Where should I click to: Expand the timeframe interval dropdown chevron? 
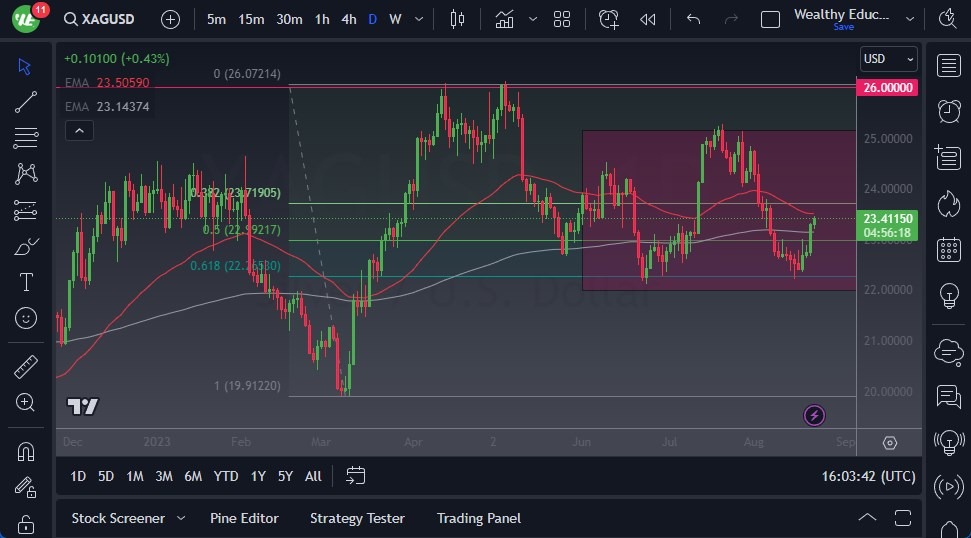pyautogui.click(x=417, y=19)
